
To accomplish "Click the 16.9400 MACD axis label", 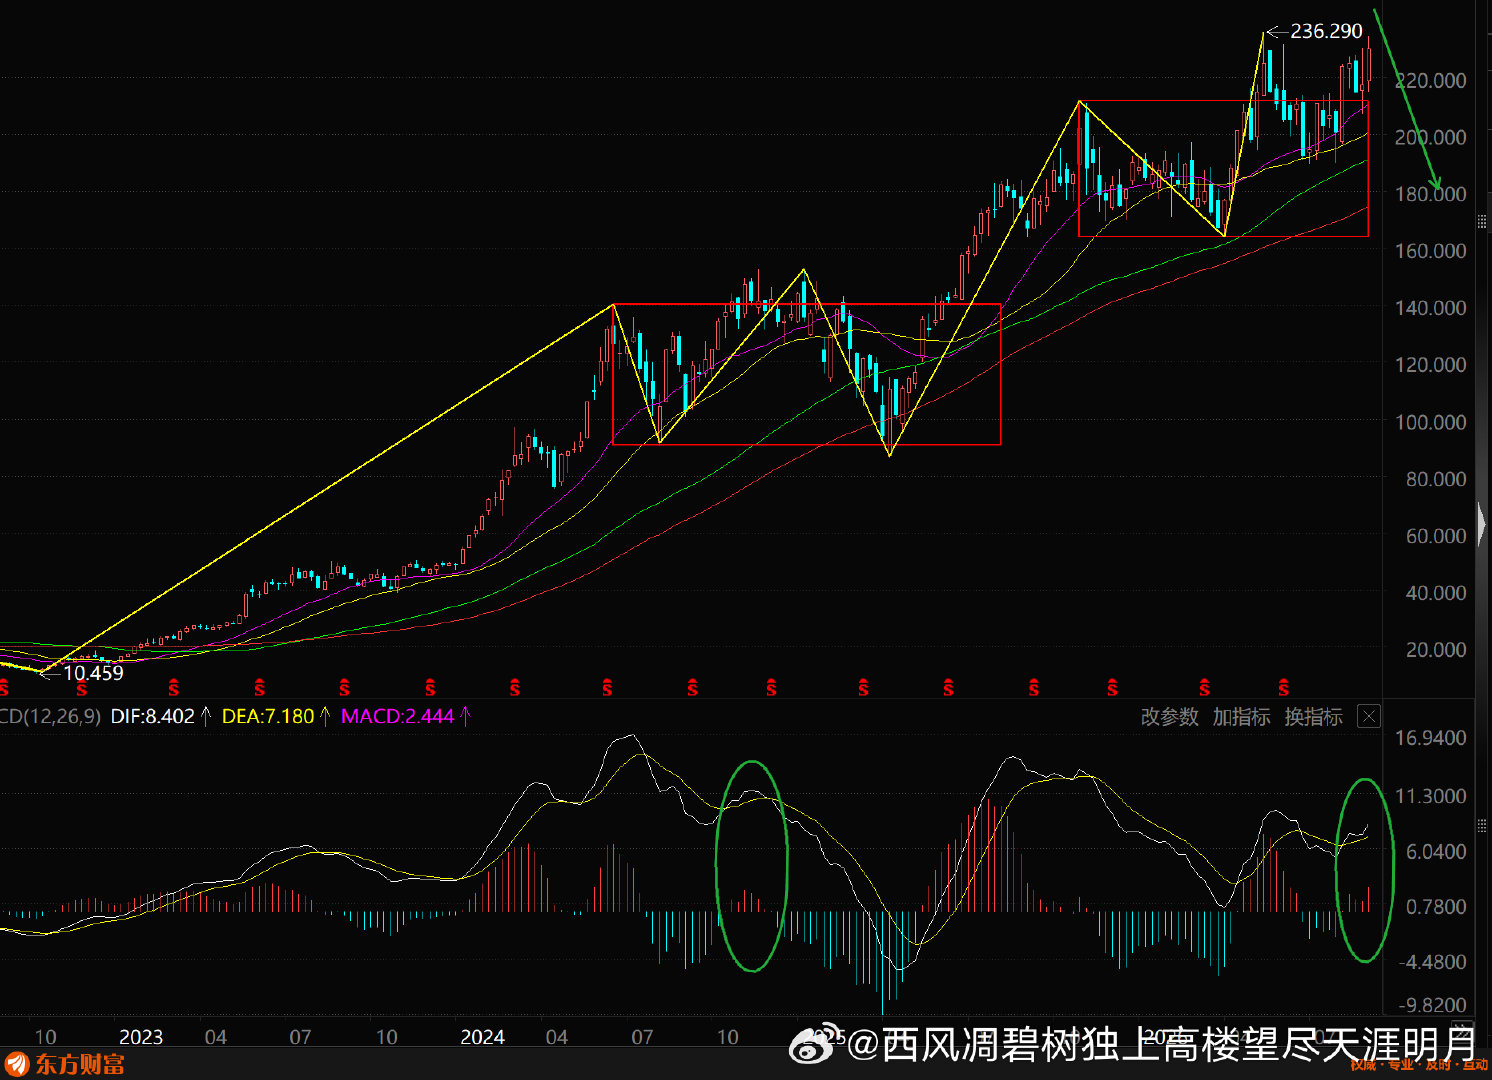I will [x=1431, y=738].
